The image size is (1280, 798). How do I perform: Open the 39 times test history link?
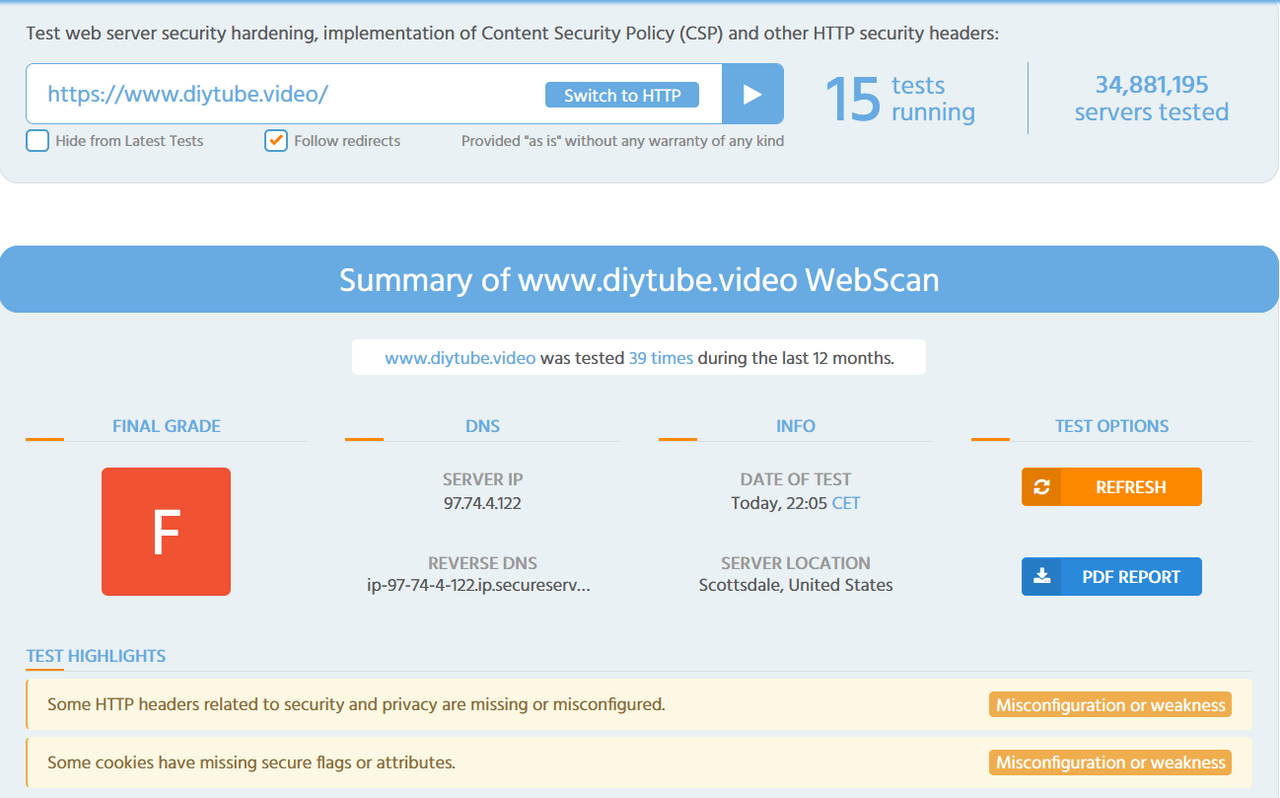(661, 358)
